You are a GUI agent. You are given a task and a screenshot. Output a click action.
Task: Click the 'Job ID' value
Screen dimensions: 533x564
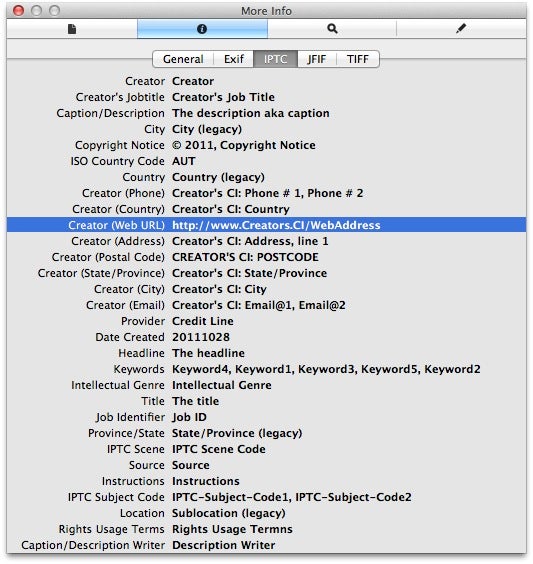tap(189, 417)
